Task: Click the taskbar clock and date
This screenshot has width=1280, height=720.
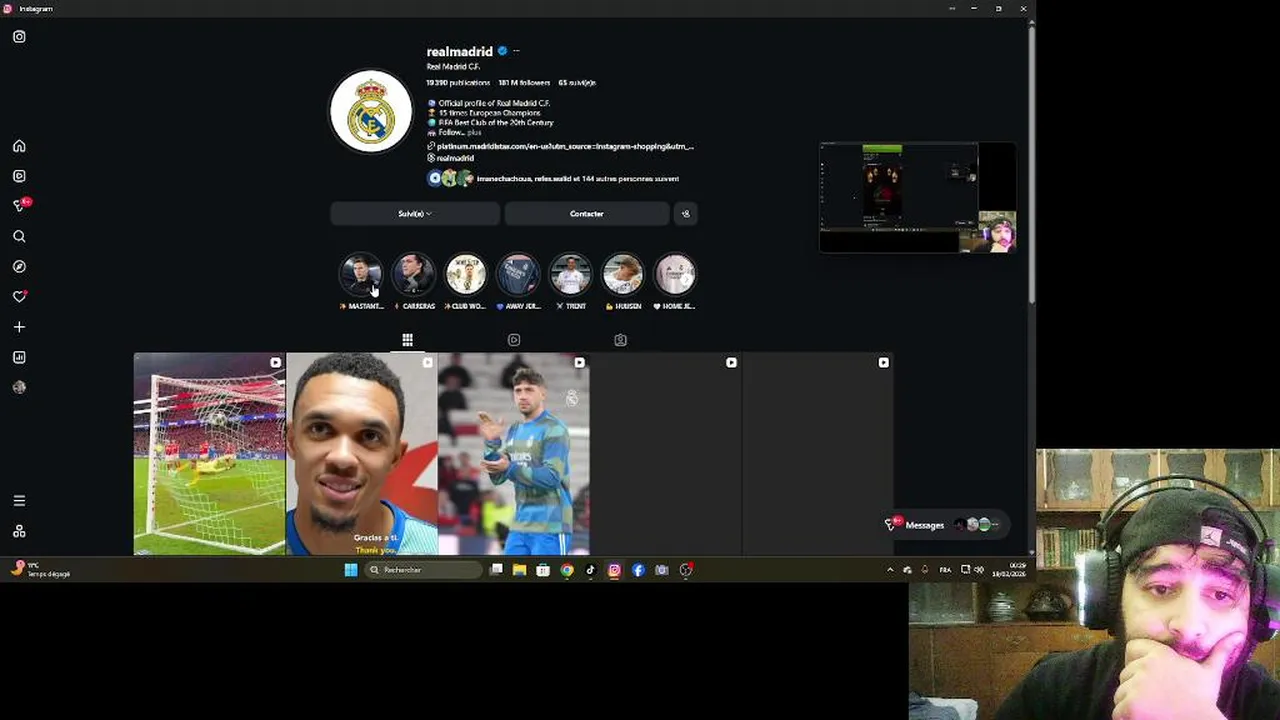Action: click(1009, 570)
